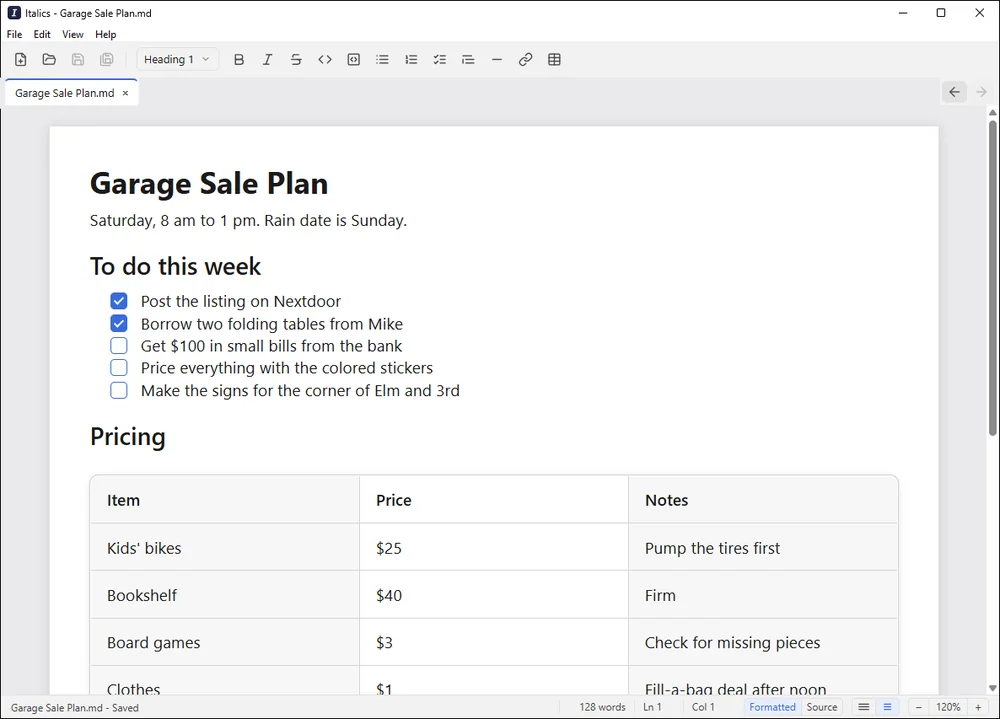Select the centered-width layout icon

point(887,707)
